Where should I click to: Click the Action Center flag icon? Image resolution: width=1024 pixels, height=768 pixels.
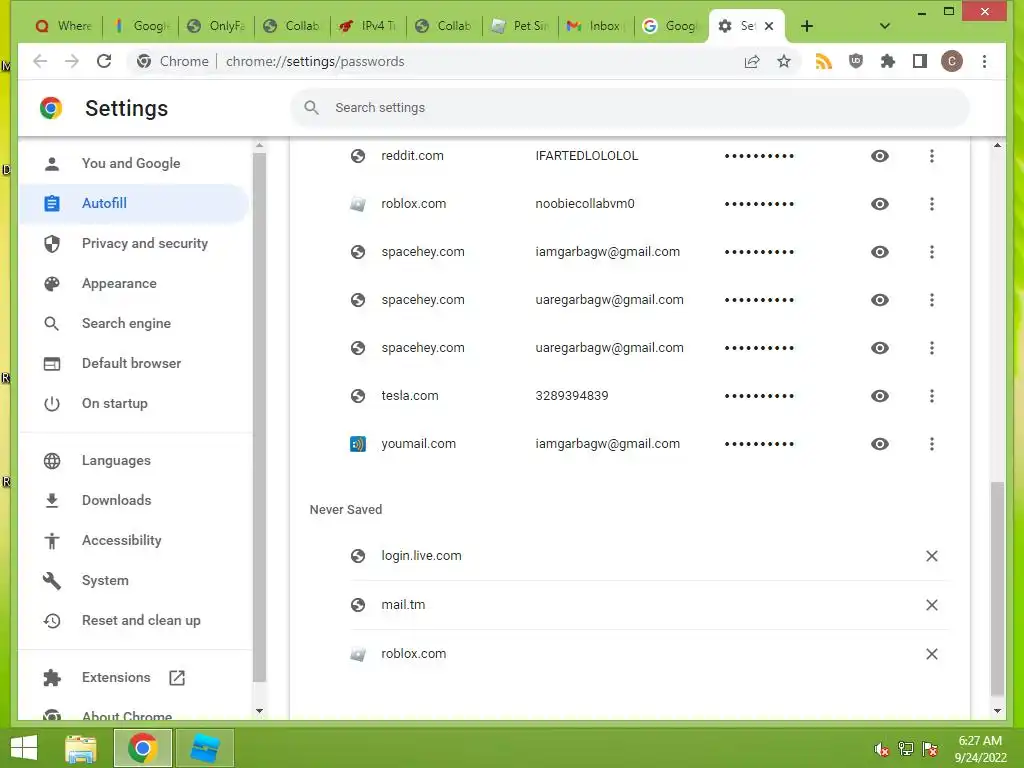coord(930,749)
